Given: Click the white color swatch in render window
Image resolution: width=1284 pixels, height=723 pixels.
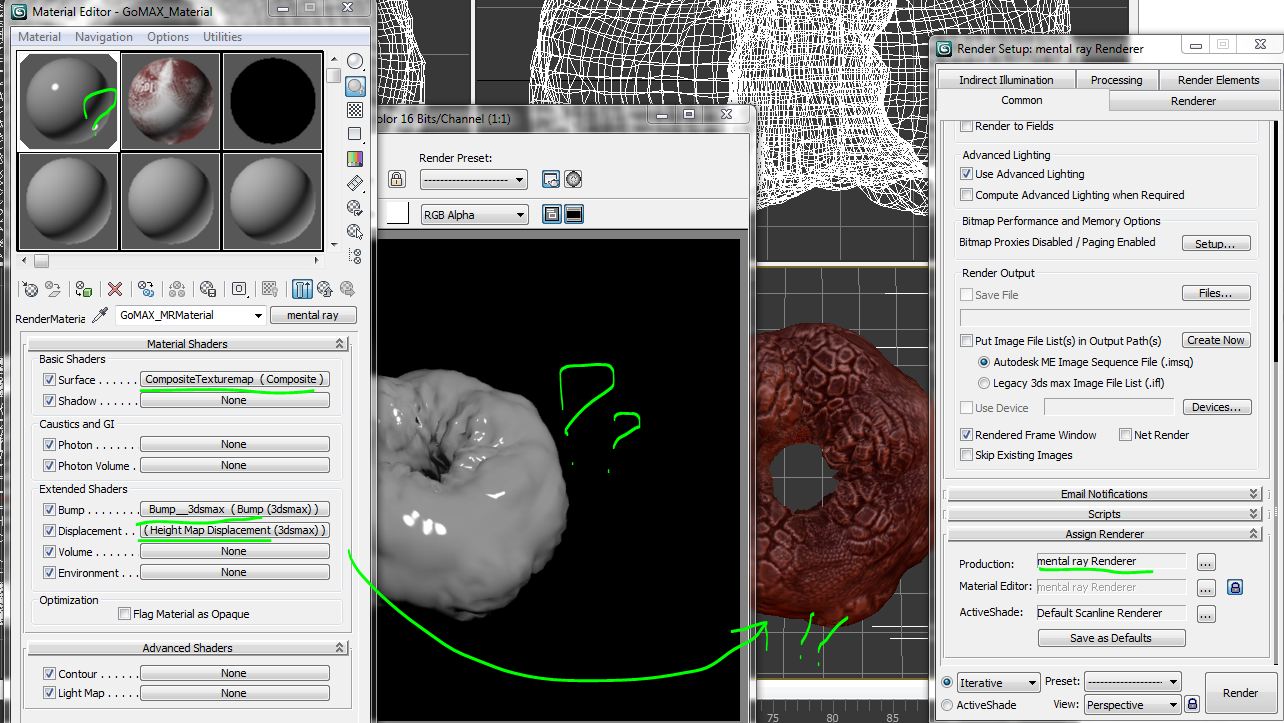Looking at the screenshot, I should click(x=398, y=214).
